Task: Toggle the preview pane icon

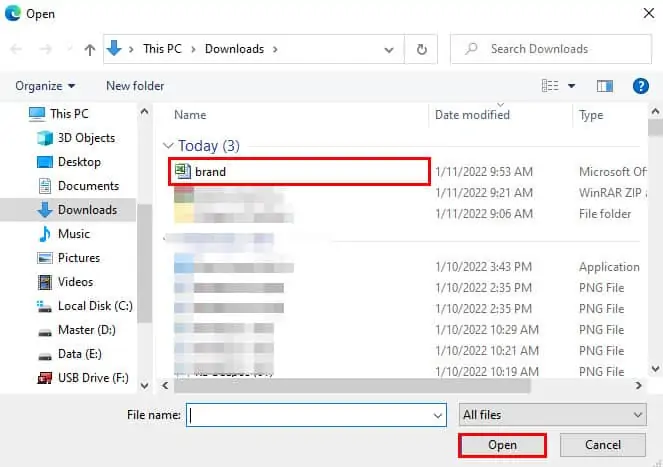Action: click(604, 86)
